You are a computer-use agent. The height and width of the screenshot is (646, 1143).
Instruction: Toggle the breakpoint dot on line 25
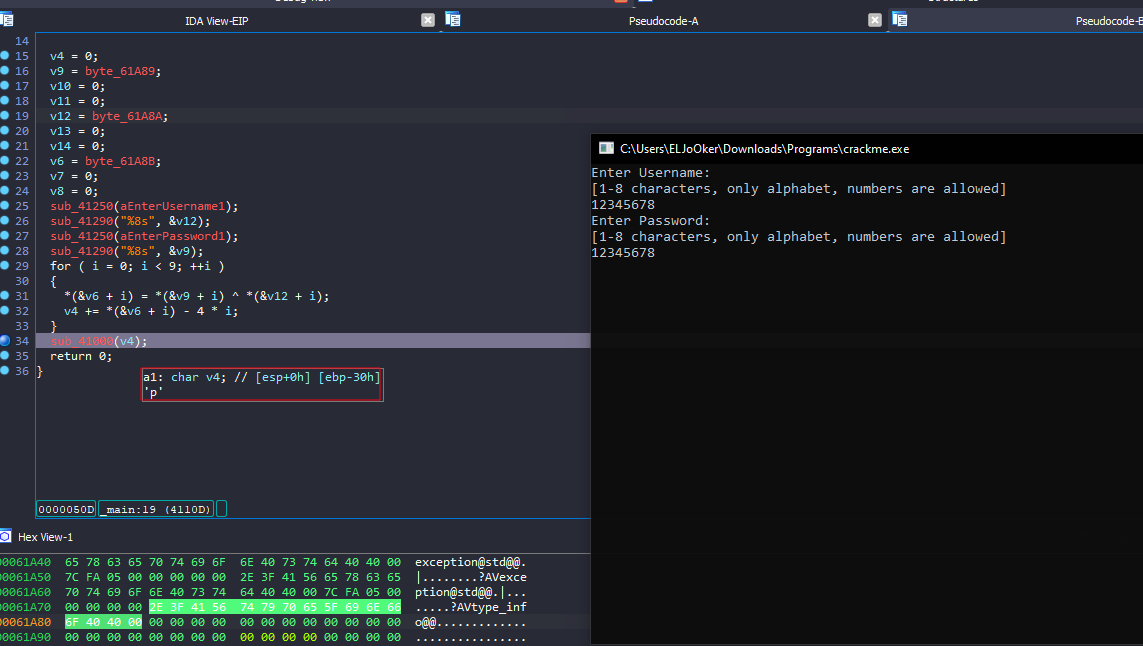click(x=6, y=206)
